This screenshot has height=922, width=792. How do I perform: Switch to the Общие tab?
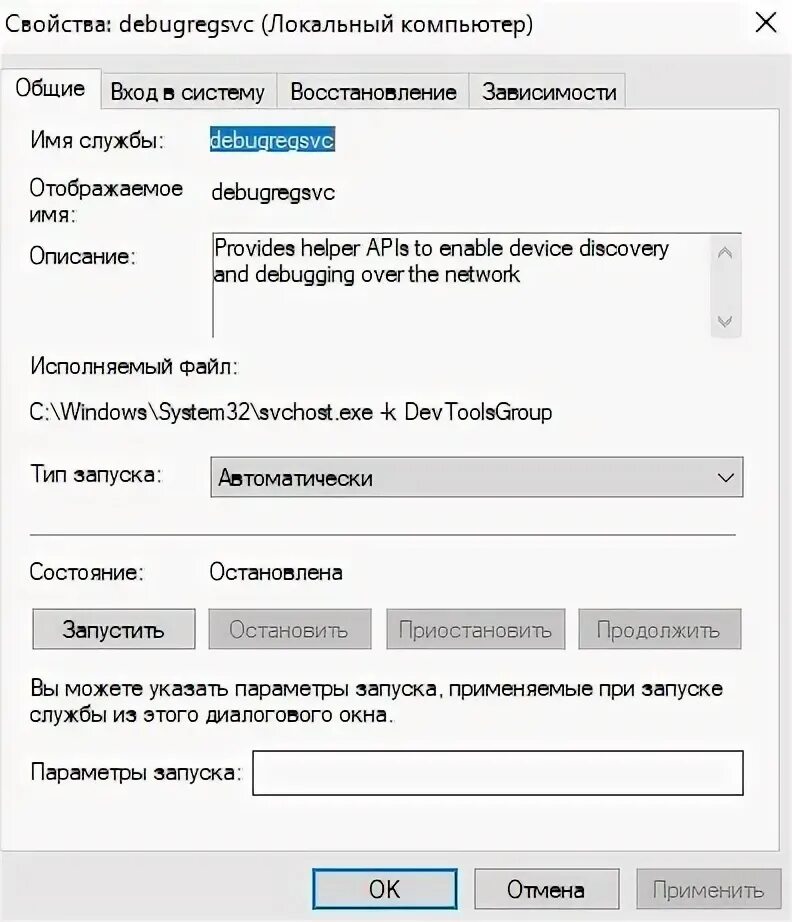(51, 89)
